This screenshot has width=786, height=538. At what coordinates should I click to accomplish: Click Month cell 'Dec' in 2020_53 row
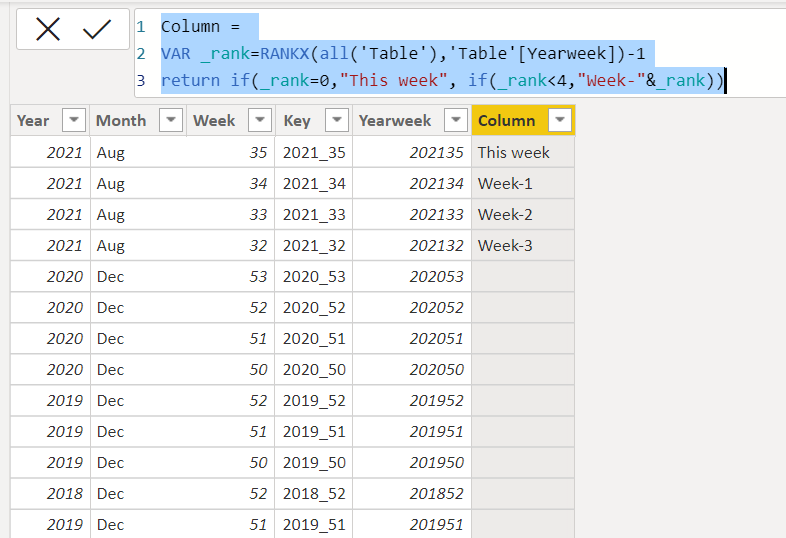coord(138,277)
